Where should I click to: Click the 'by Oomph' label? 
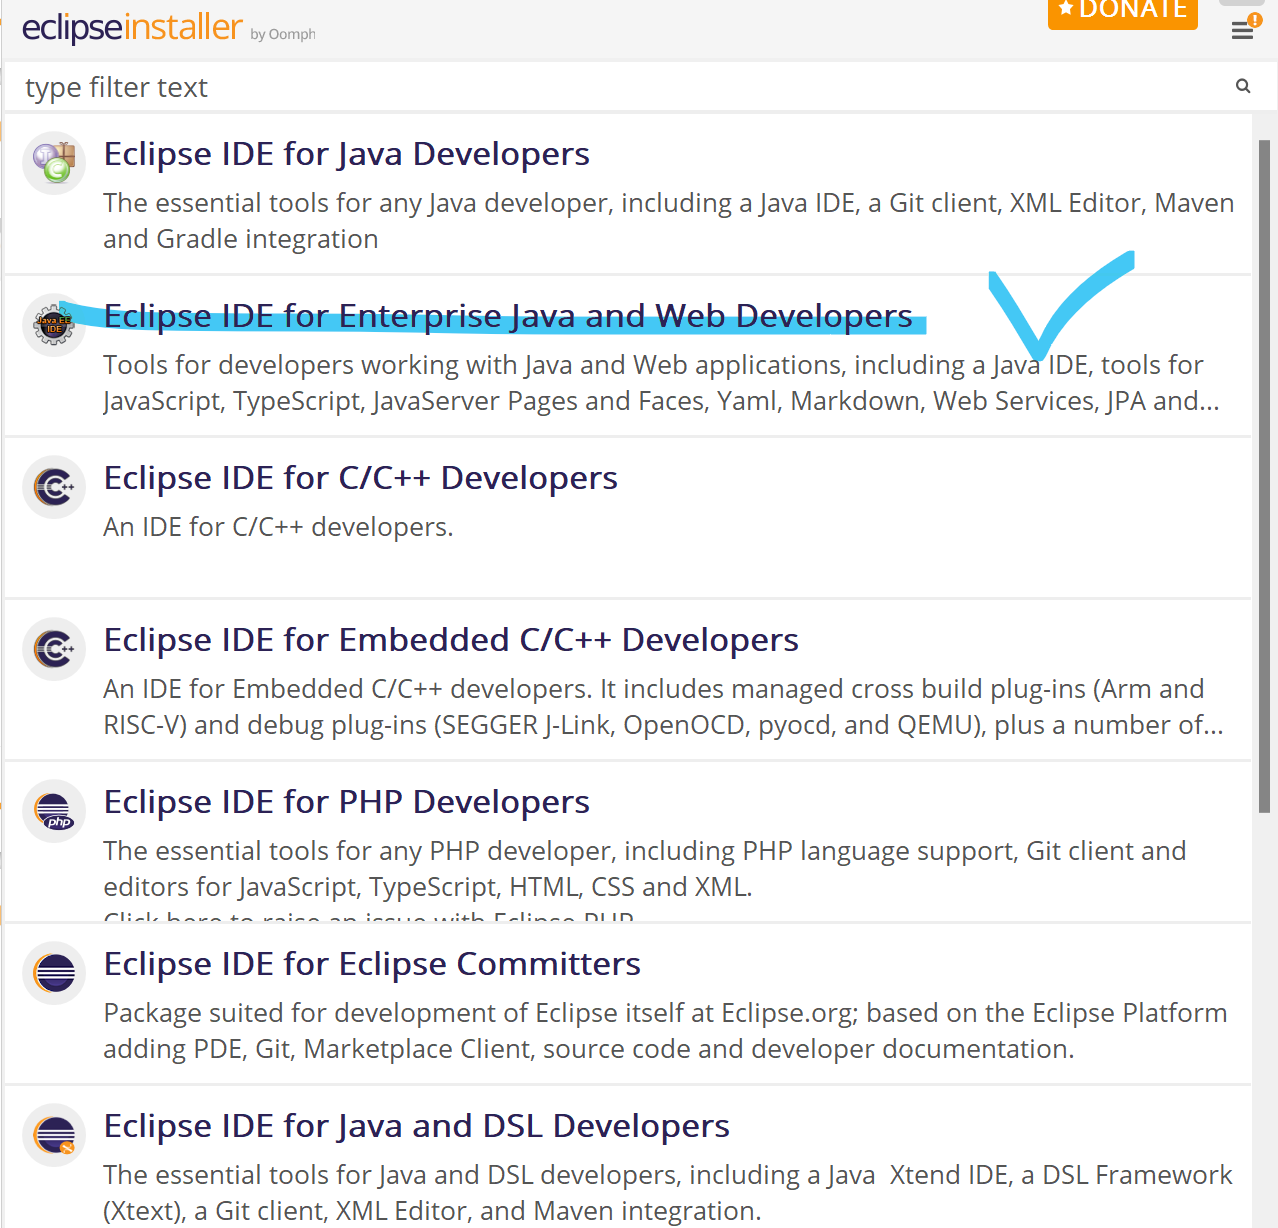coord(283,34)
